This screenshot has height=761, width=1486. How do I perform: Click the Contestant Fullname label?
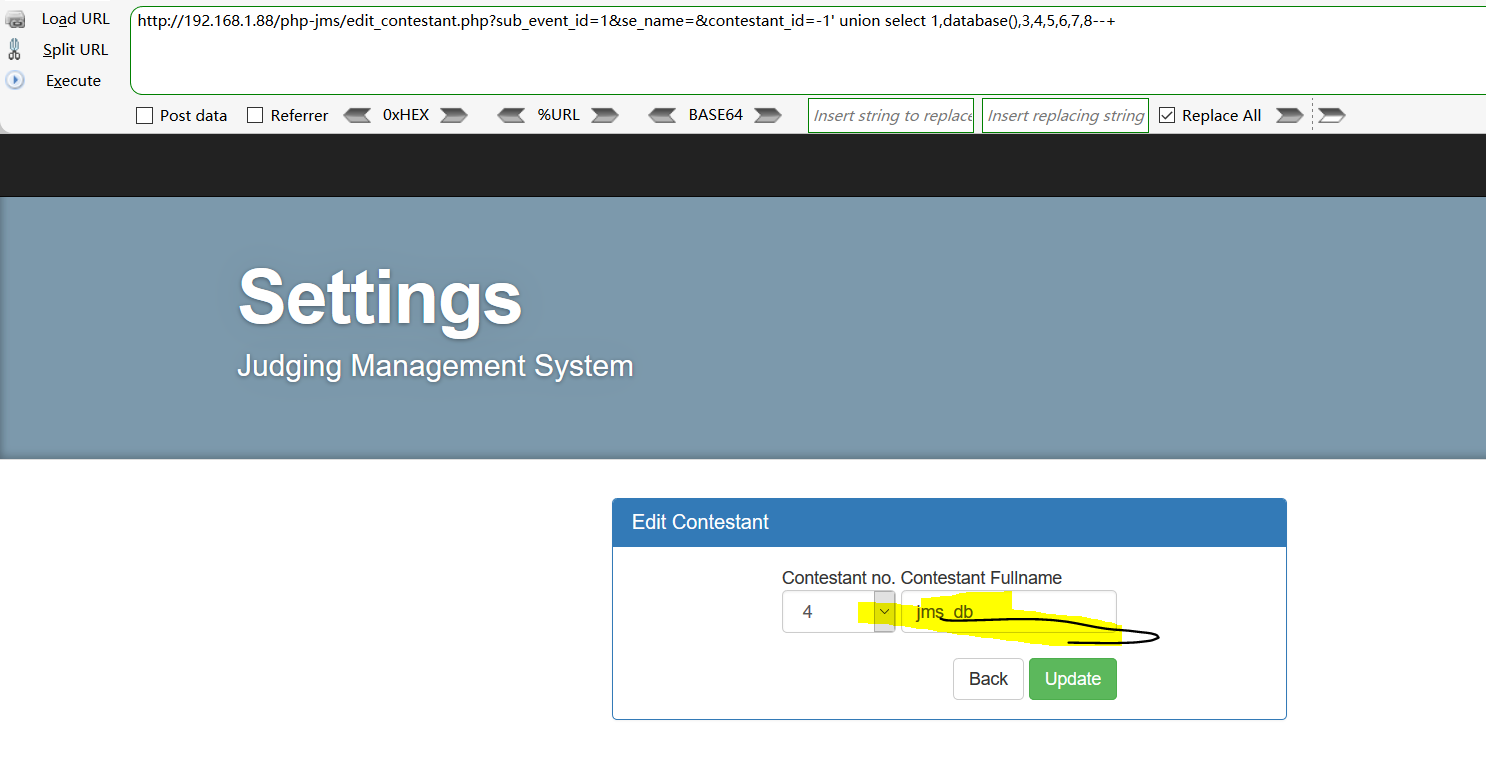(981, 578)
